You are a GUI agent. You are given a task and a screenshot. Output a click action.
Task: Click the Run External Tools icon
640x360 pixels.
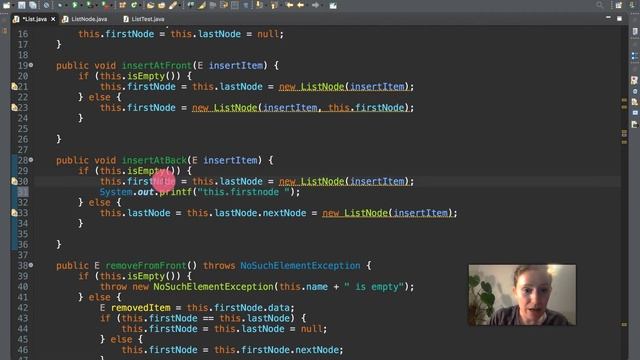click(x=104, y=5)
